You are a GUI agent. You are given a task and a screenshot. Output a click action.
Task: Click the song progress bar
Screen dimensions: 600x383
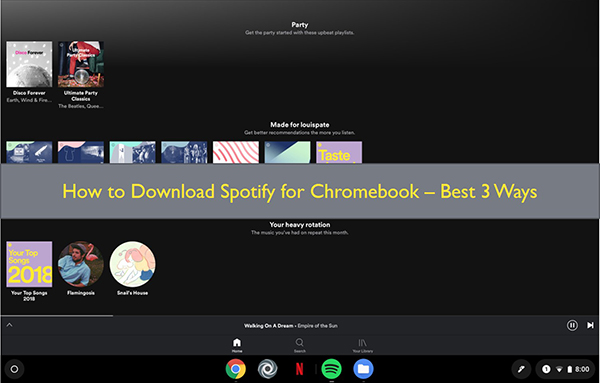300,316
